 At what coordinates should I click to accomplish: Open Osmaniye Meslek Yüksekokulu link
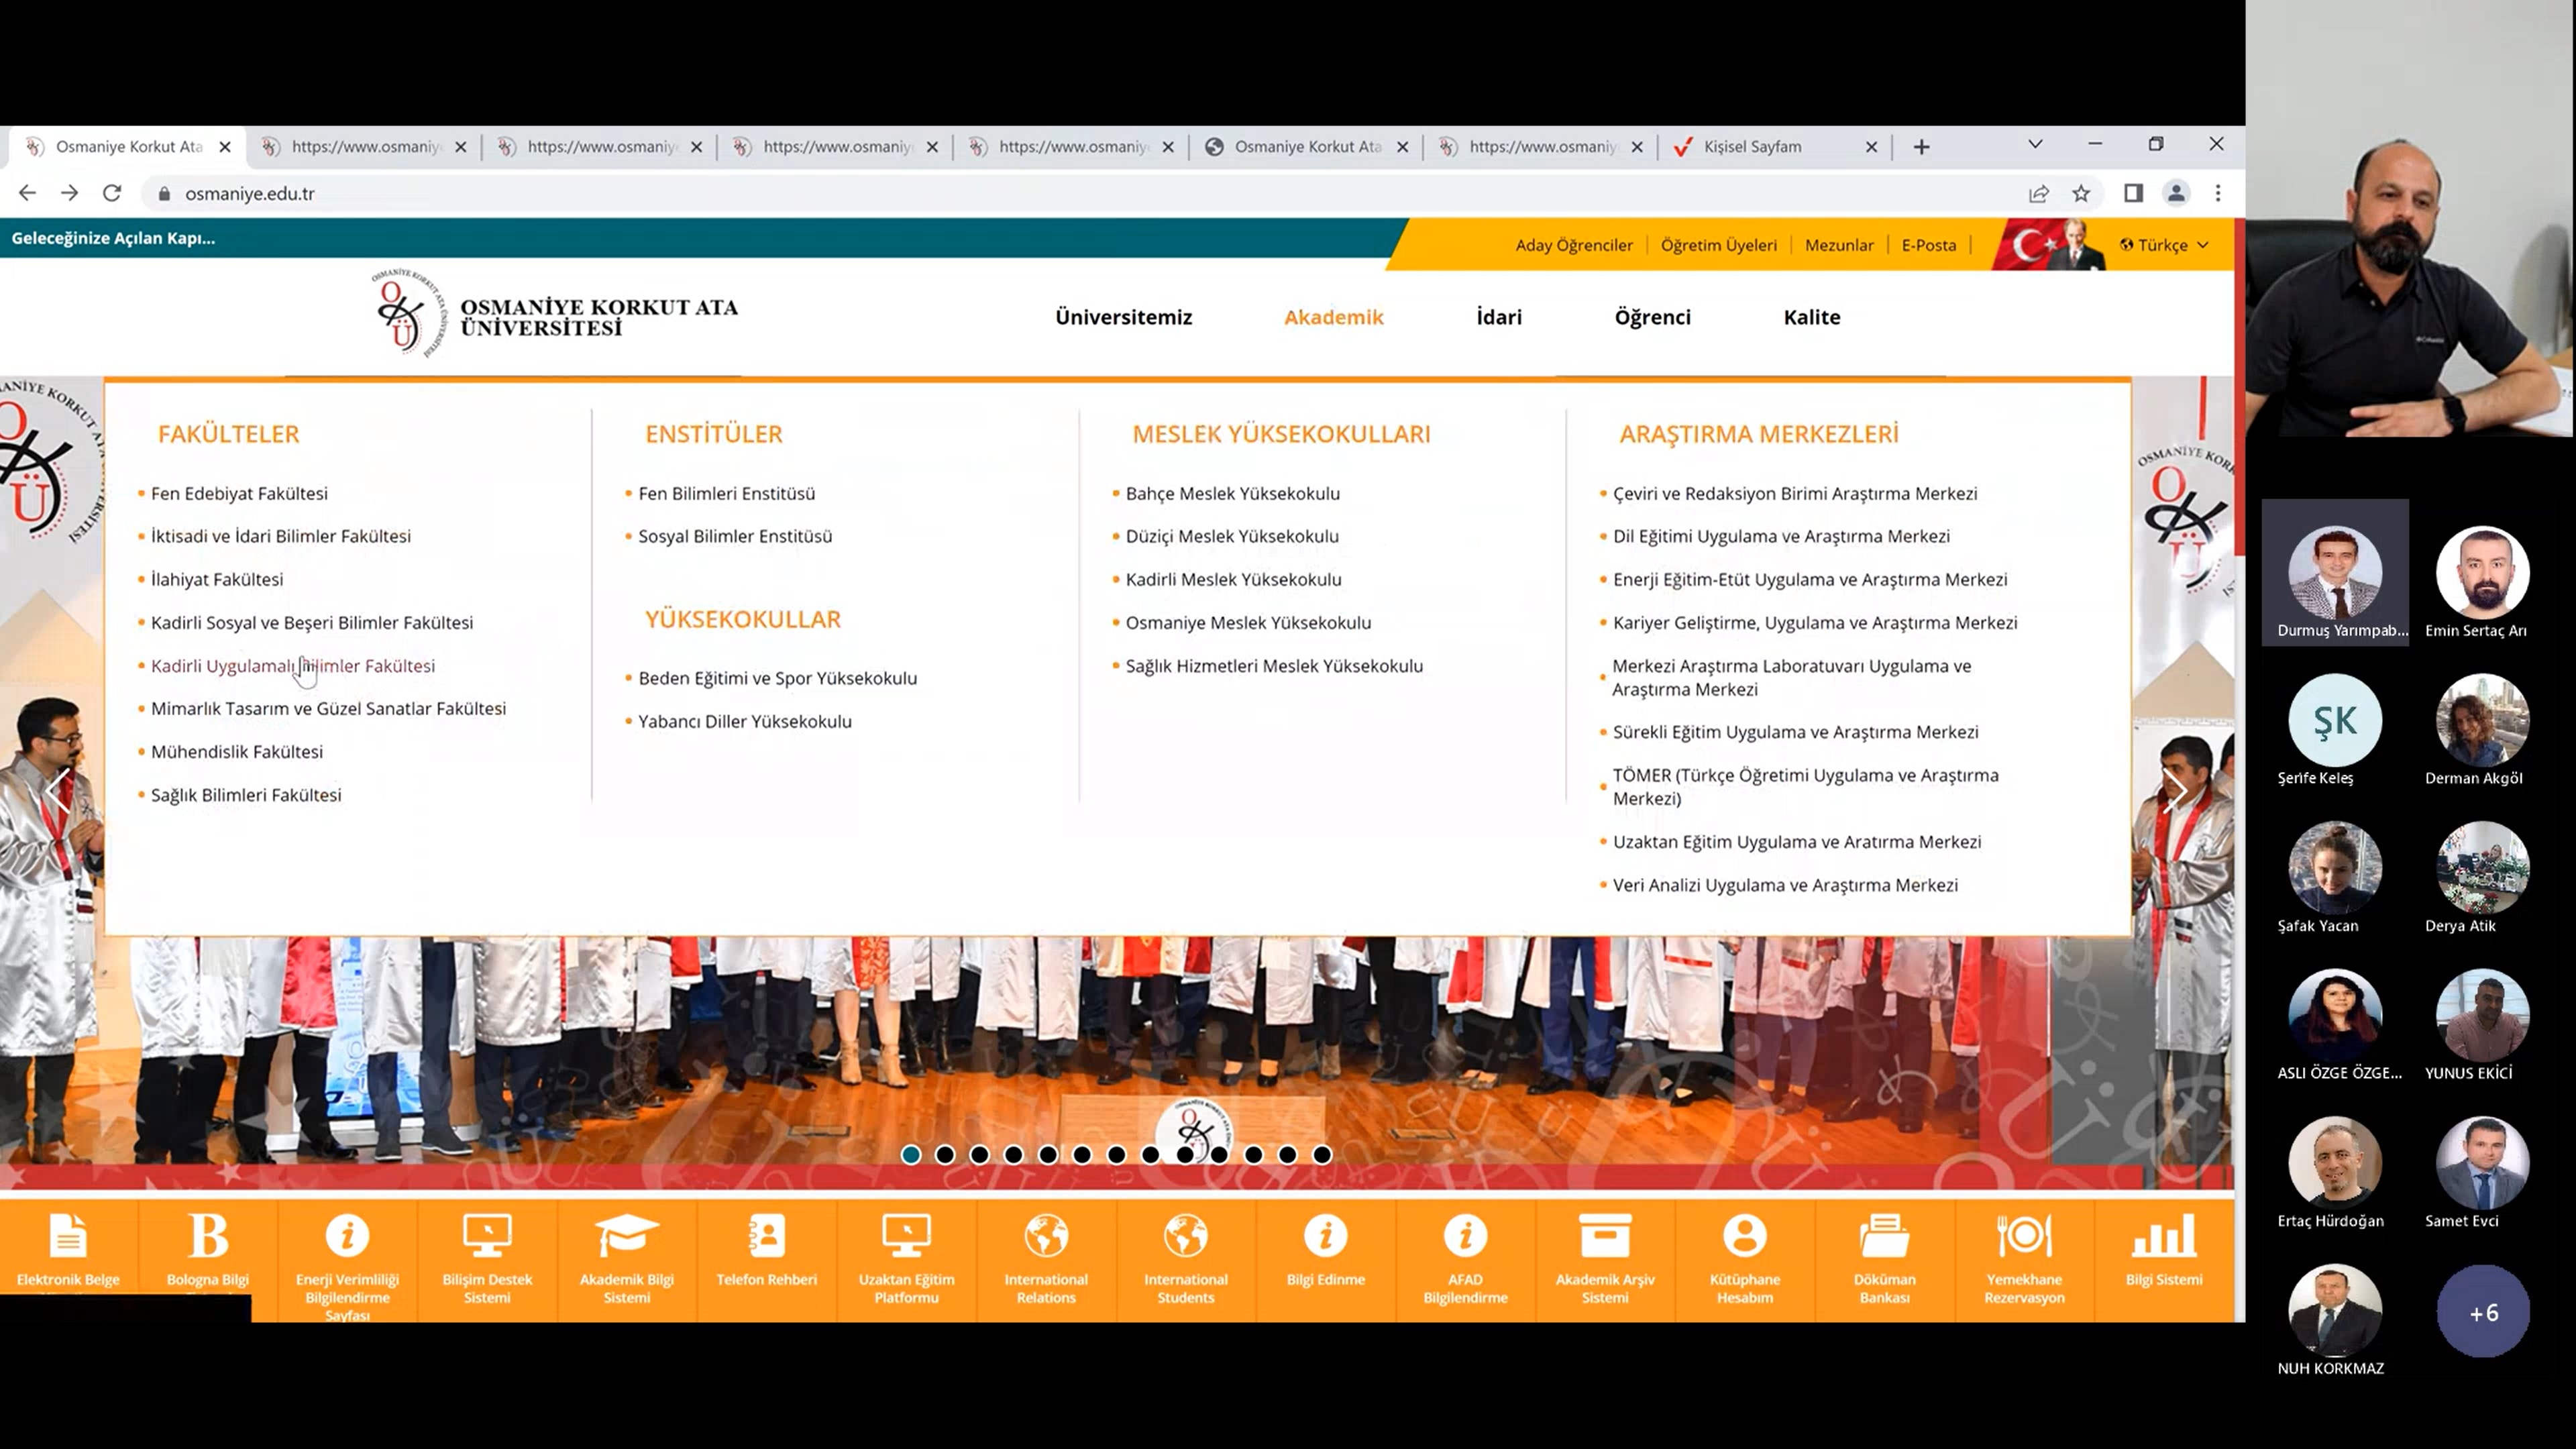1248,623
